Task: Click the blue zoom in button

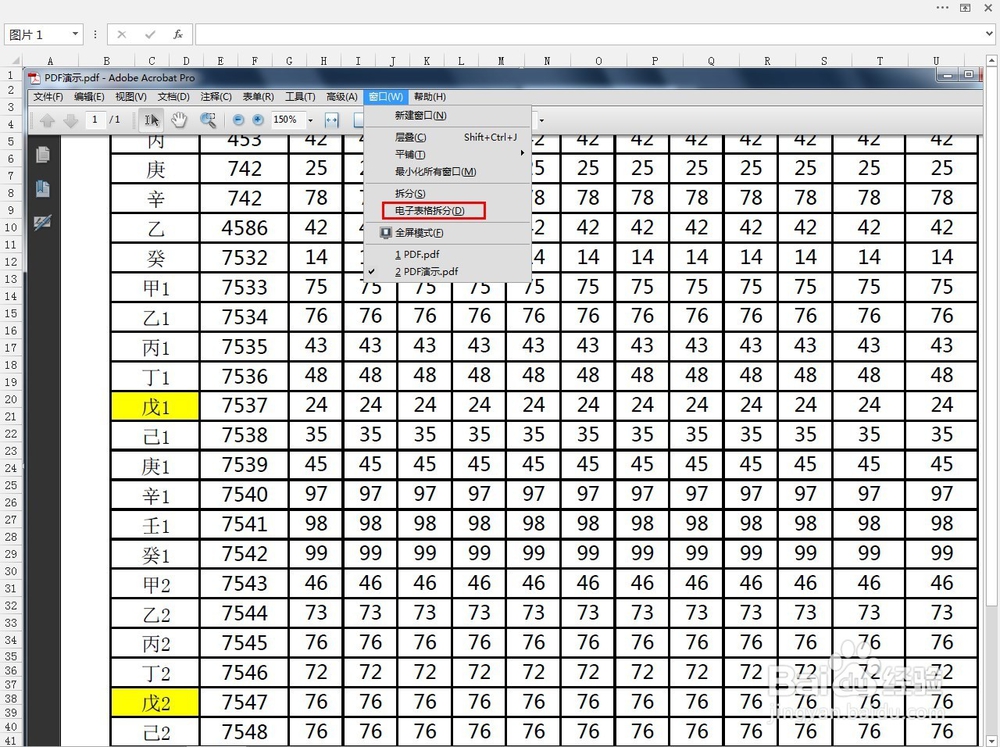Action: 258,120
